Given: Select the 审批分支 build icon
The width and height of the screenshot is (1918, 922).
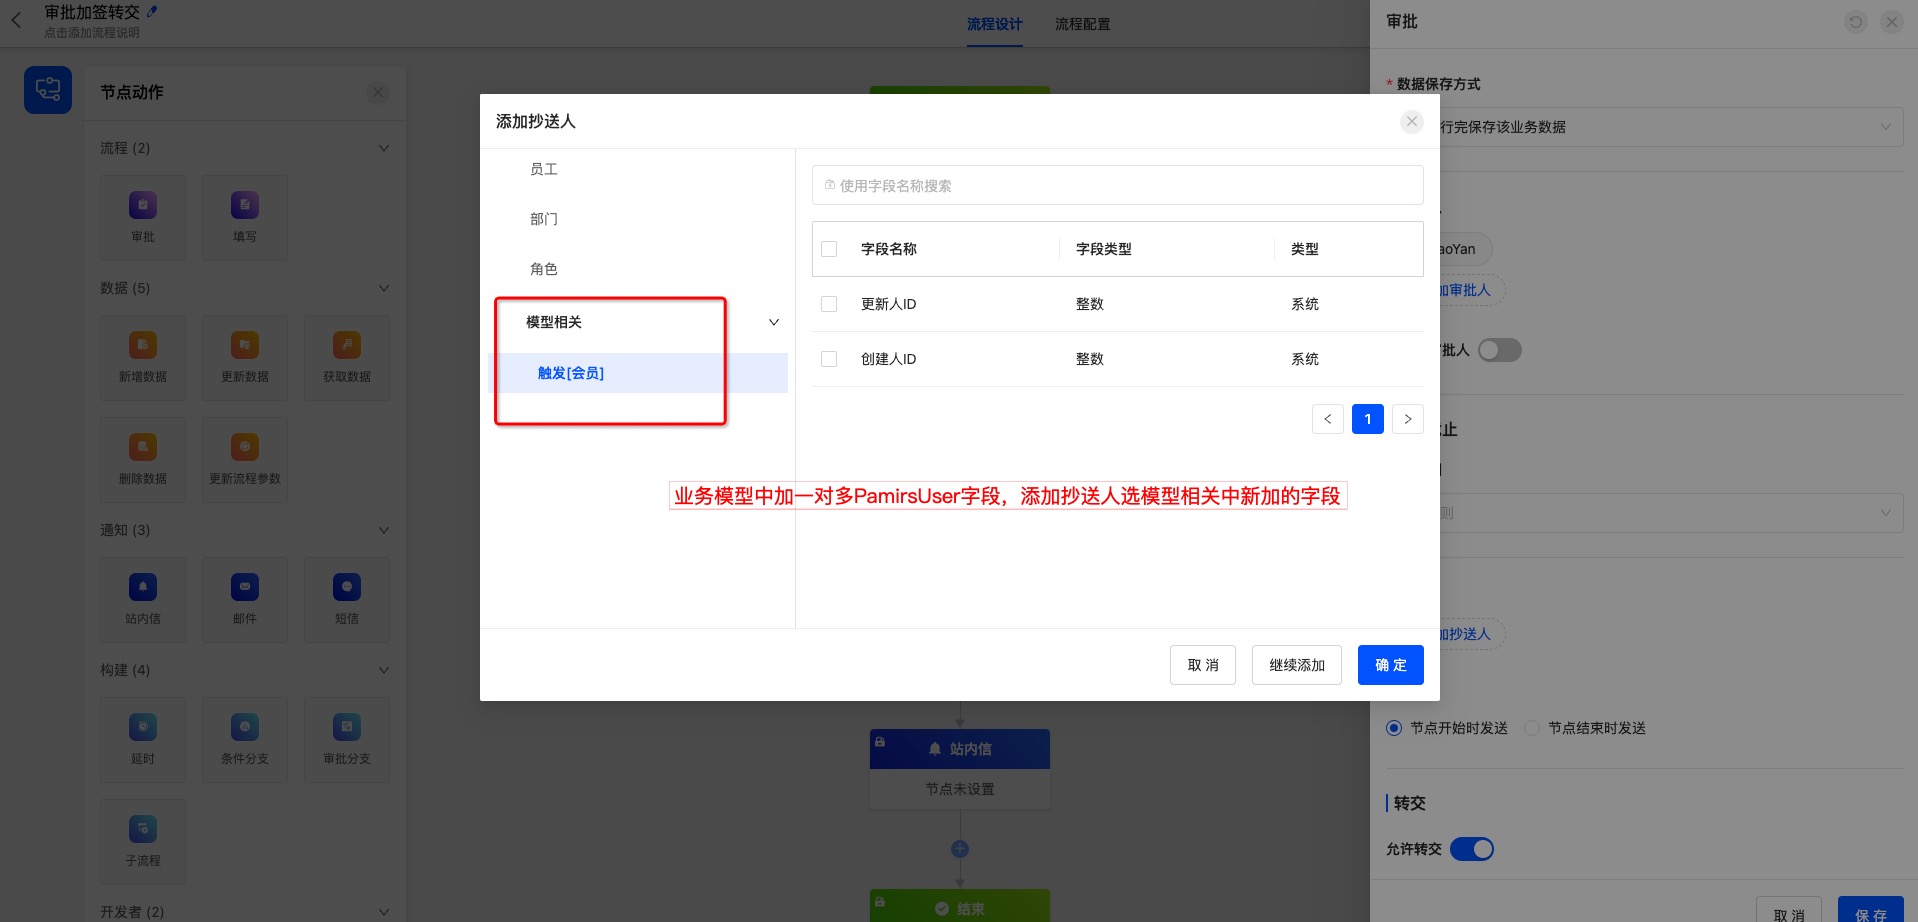Looking at the screenshot, I should (x=347, y=727).
